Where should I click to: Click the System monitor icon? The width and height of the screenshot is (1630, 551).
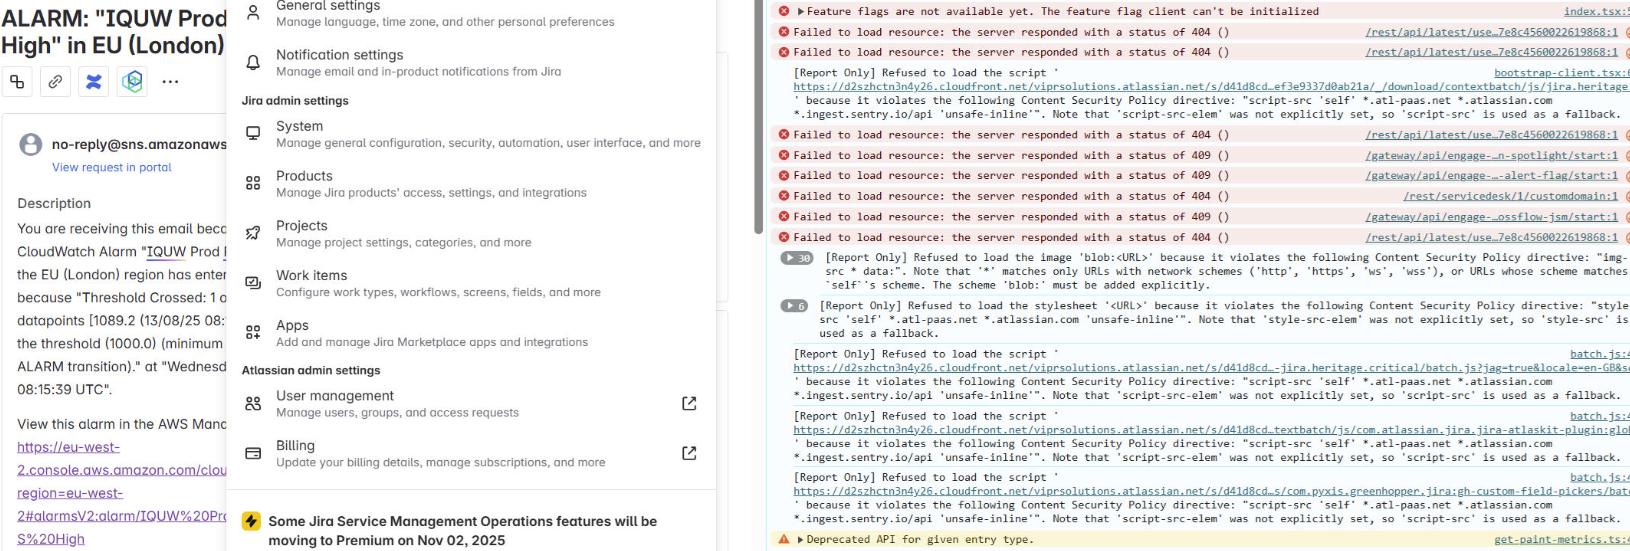(253, 133)
